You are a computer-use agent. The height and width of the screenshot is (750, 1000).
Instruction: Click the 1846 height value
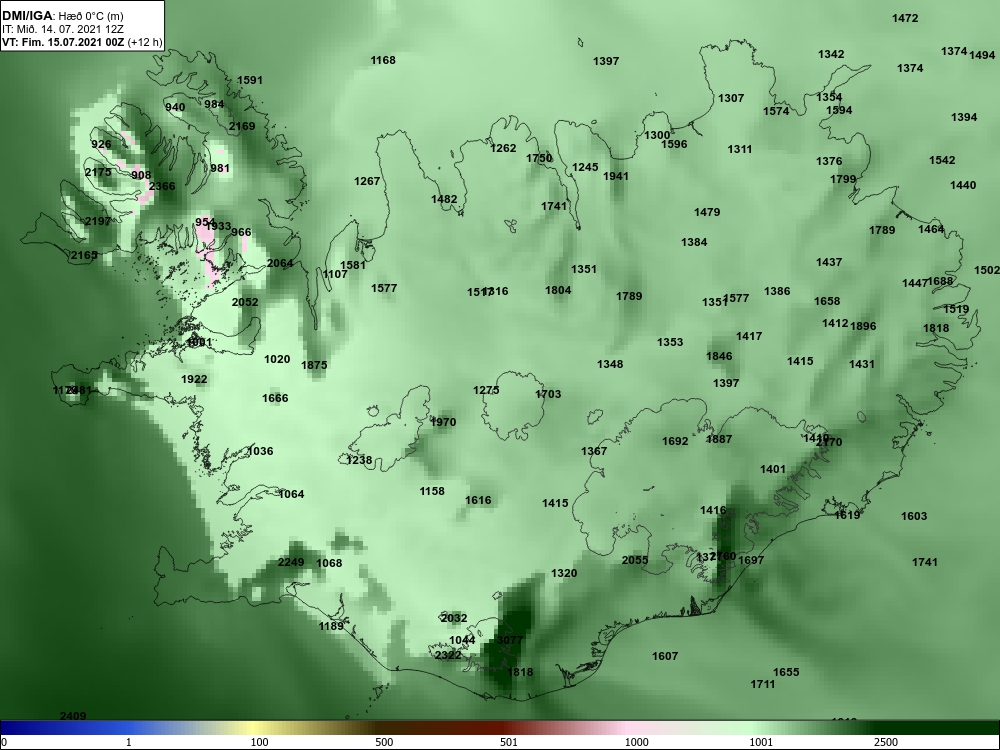[x=719, y=356]
